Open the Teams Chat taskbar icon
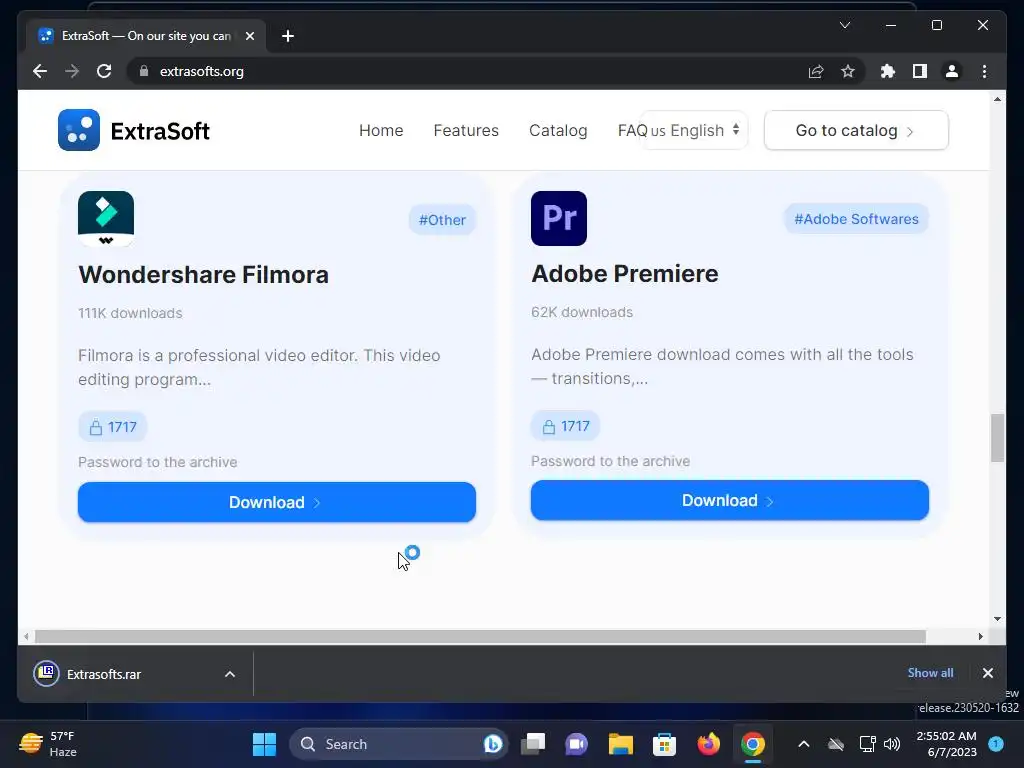Viewport: 1024px width, 768px height. [577, 744]
